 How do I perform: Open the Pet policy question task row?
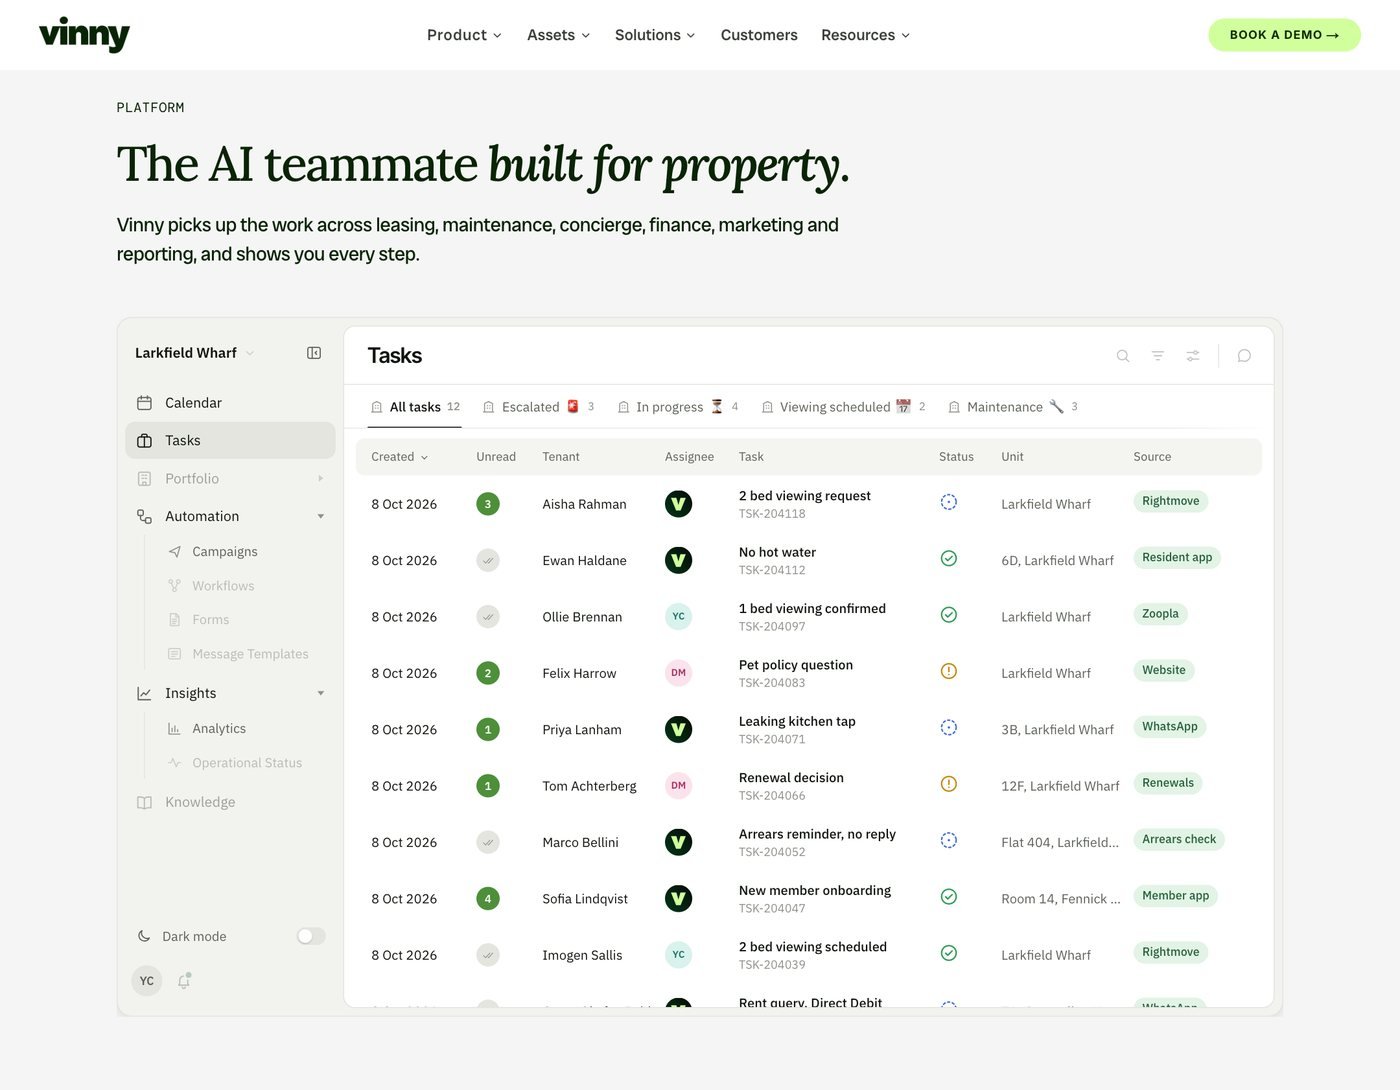pyautogui.click(x=808, y=673)
